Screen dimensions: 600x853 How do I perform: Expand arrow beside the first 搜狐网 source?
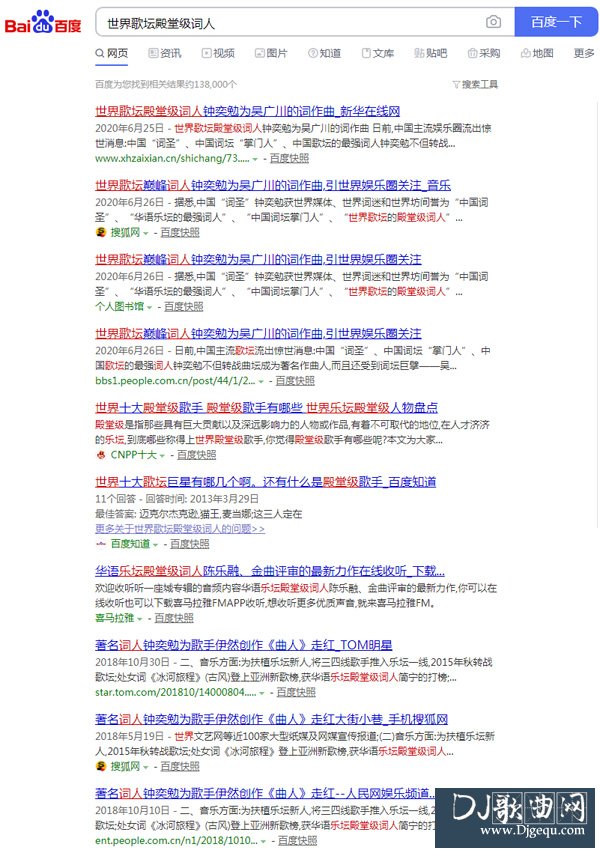pos(146,233)
